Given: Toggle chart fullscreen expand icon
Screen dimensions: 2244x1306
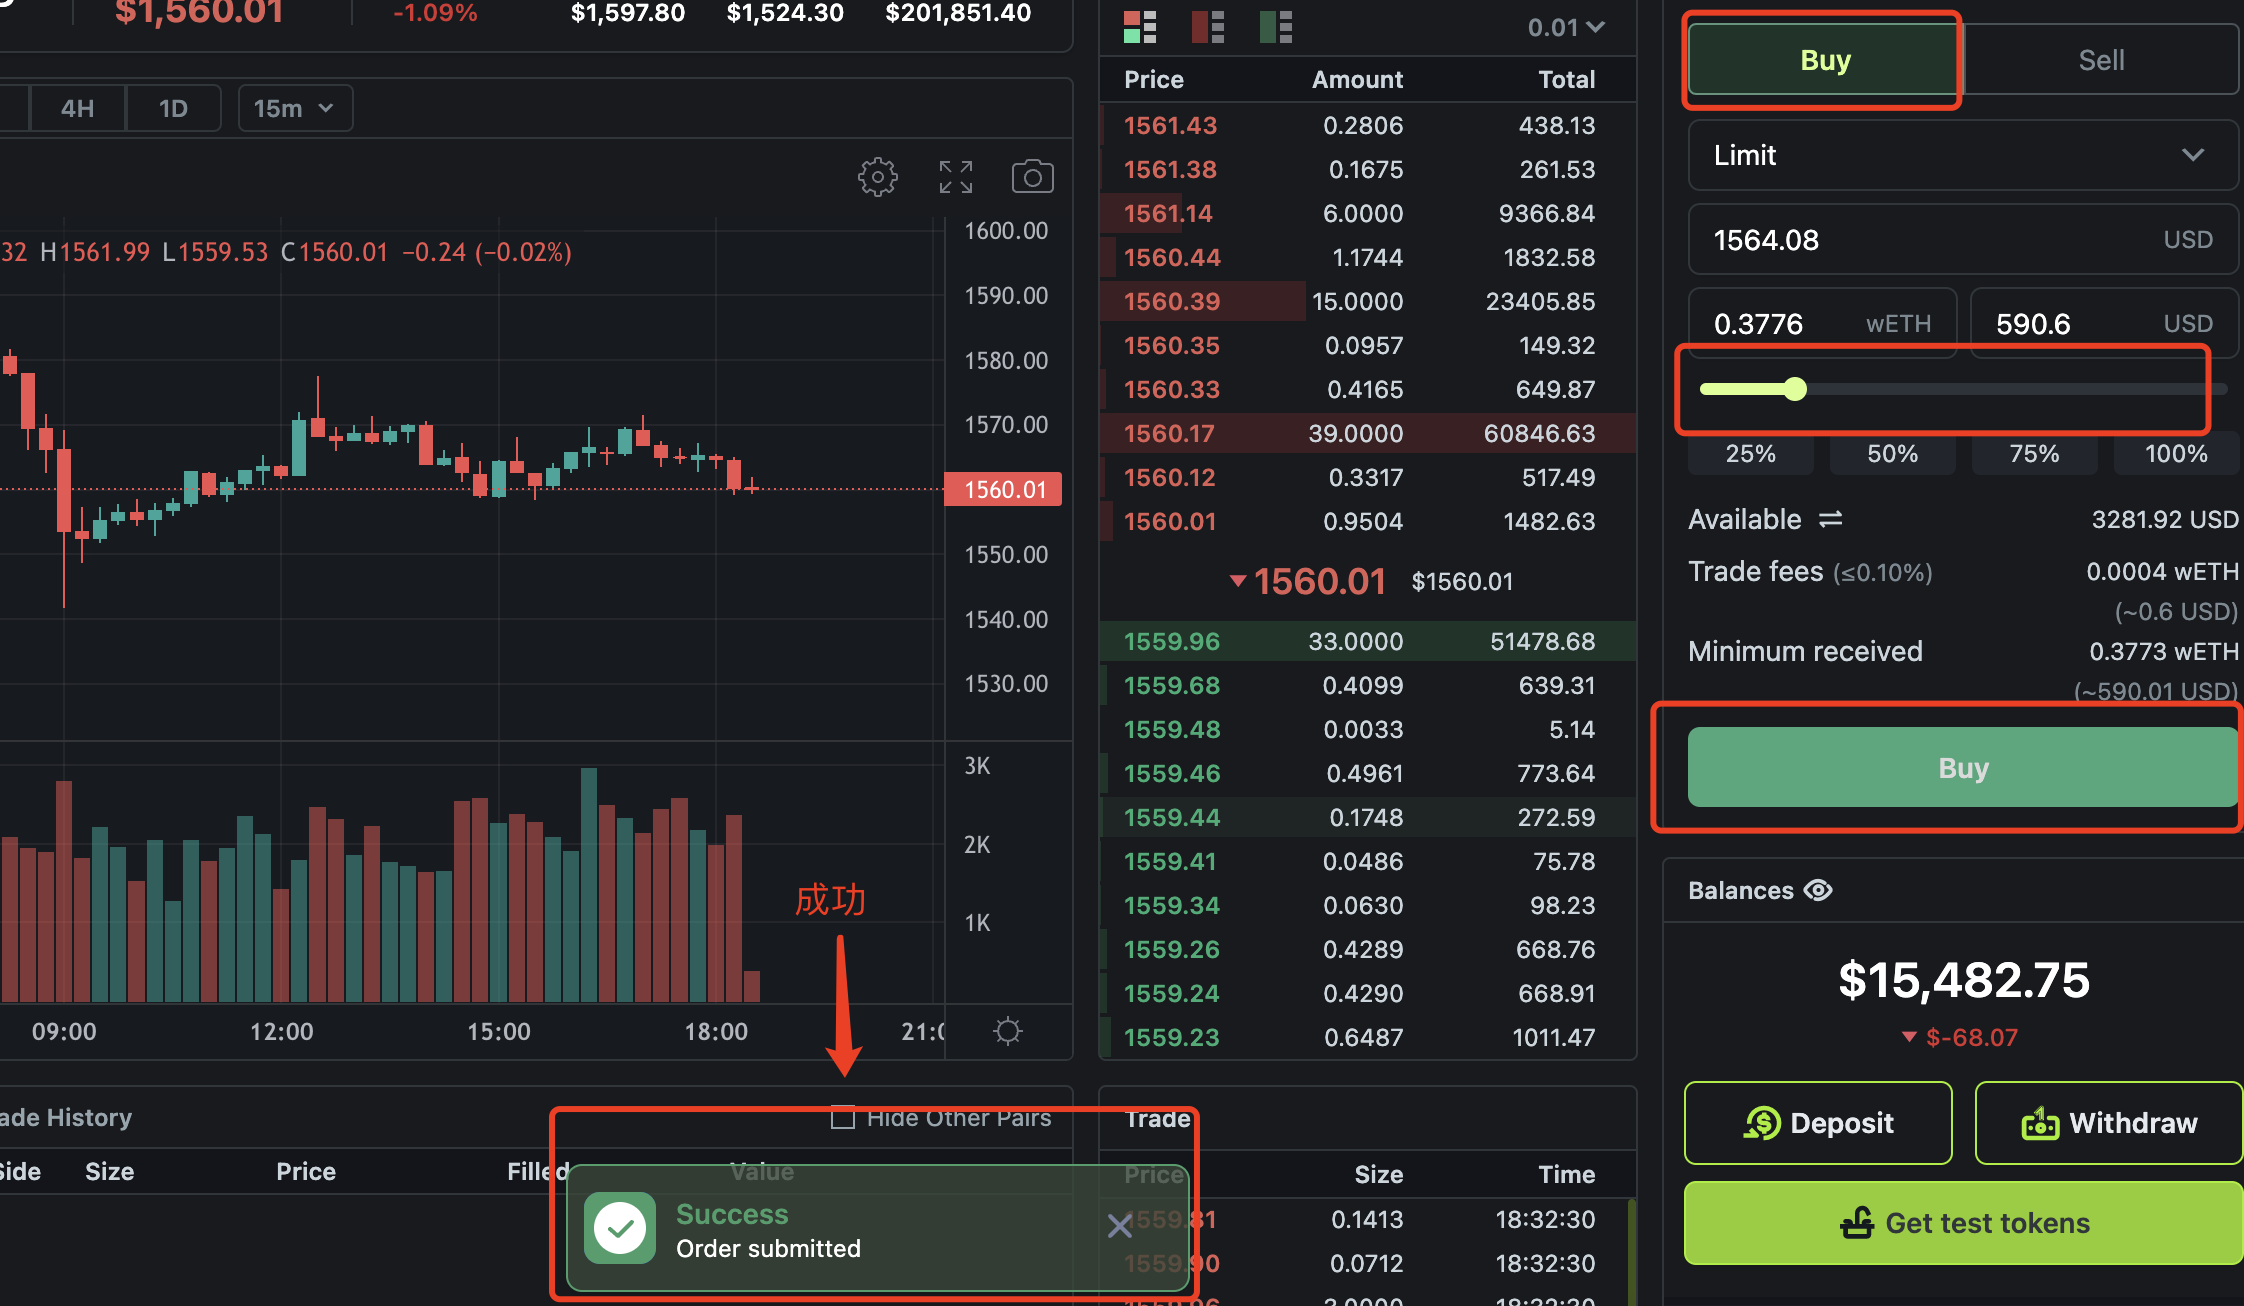Looking at the screenshot, I should [x=955, y=177].
